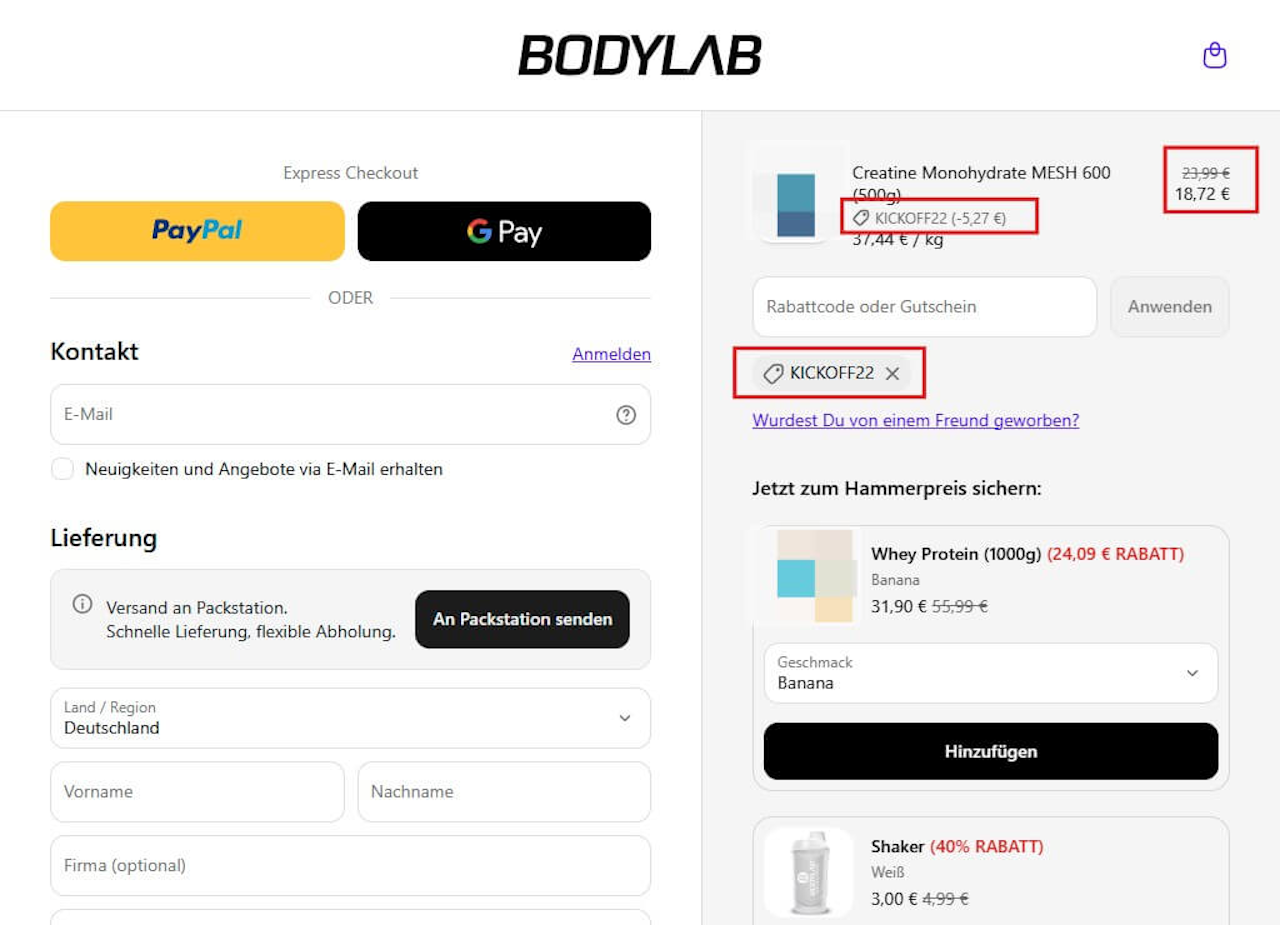Click Hinzufügen to add Whey Protein
The width and height of the screenshot is (1280, 925).
click(991, 751)
